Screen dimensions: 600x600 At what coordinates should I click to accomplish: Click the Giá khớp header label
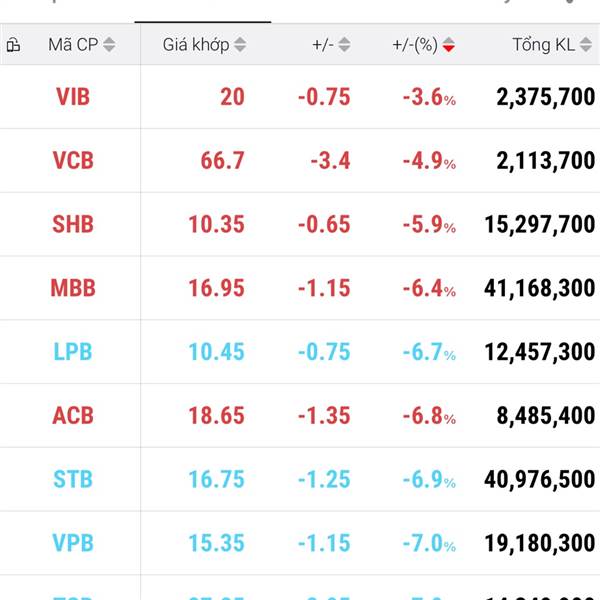[x=196, y=45]
